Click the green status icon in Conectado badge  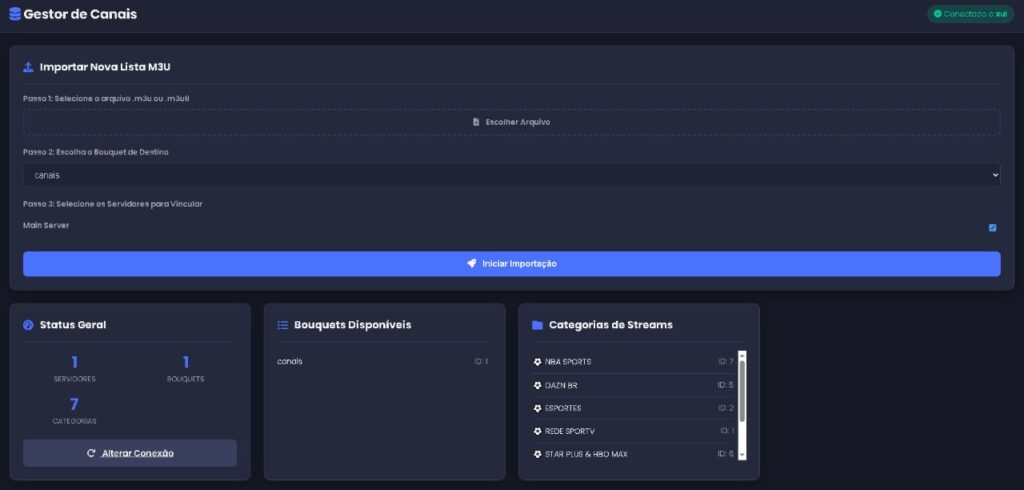pos(938,14)
